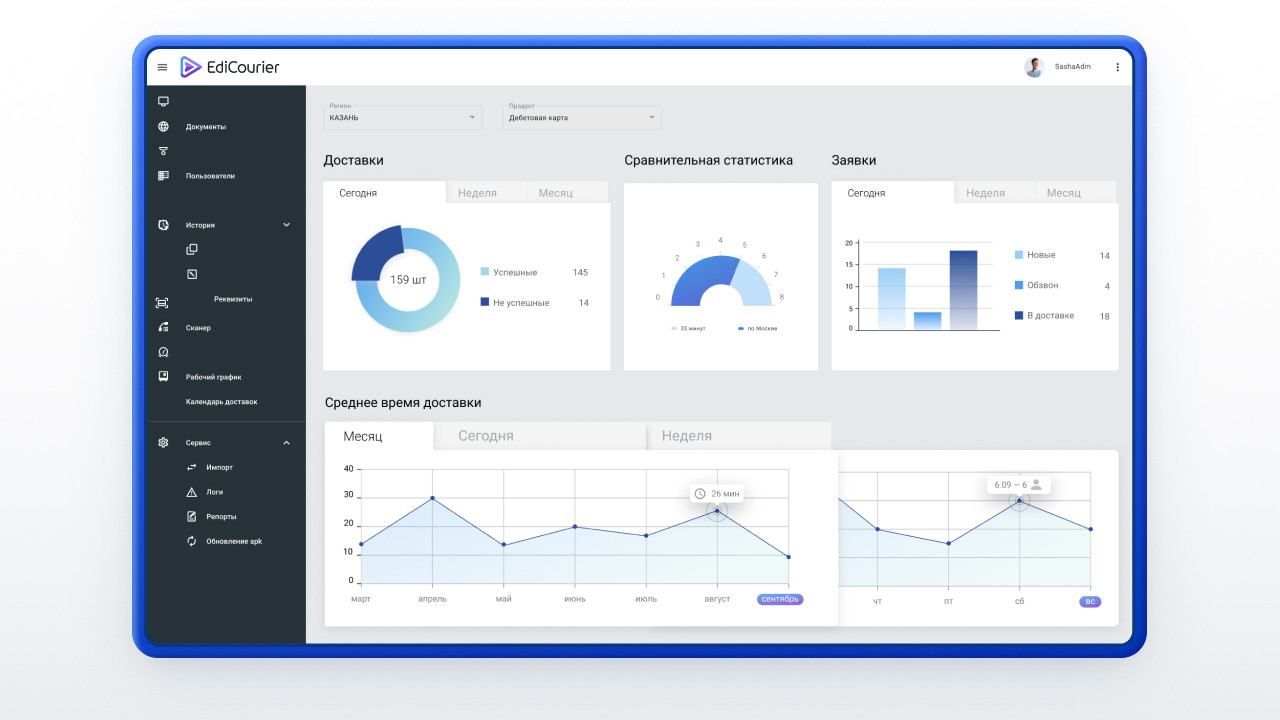1280x720 pixels.
Task: Click the 159 шт donut chart center
Action: tap(407, 279)
